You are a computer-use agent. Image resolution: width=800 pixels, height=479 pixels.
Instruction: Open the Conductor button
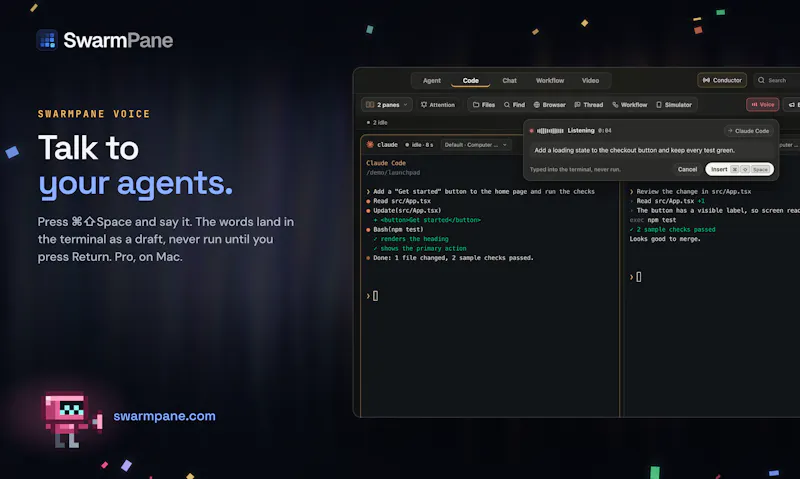pos(722,80)
